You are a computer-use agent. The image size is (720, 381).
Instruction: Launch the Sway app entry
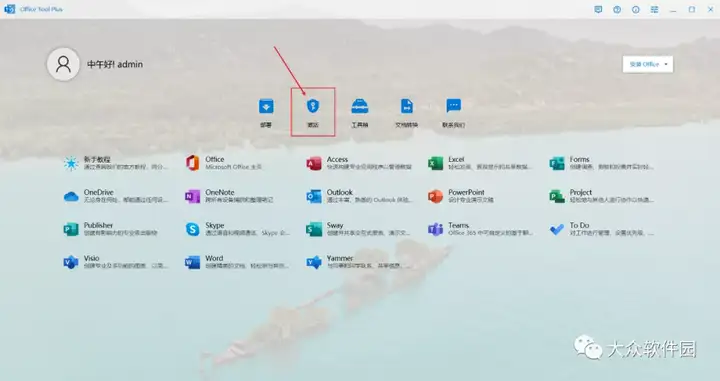pyautogui.click(x=359, y=229)
